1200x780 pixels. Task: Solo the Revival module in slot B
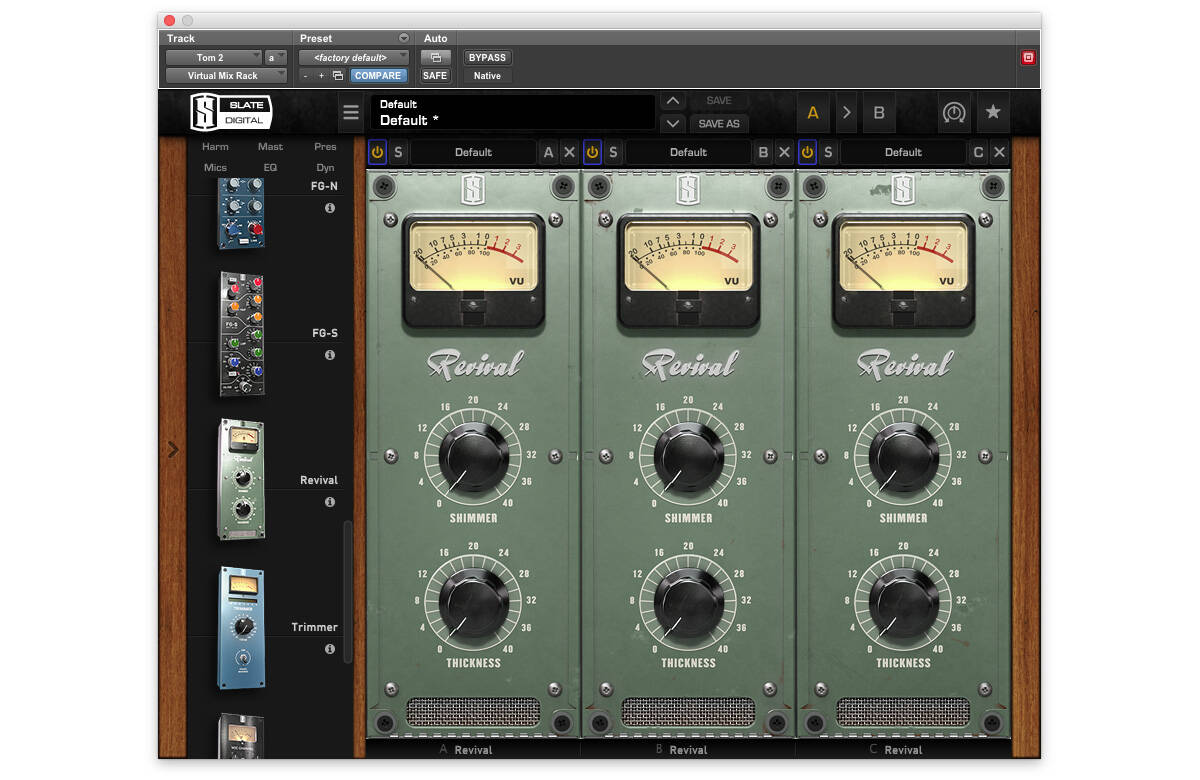coord(613,152)
